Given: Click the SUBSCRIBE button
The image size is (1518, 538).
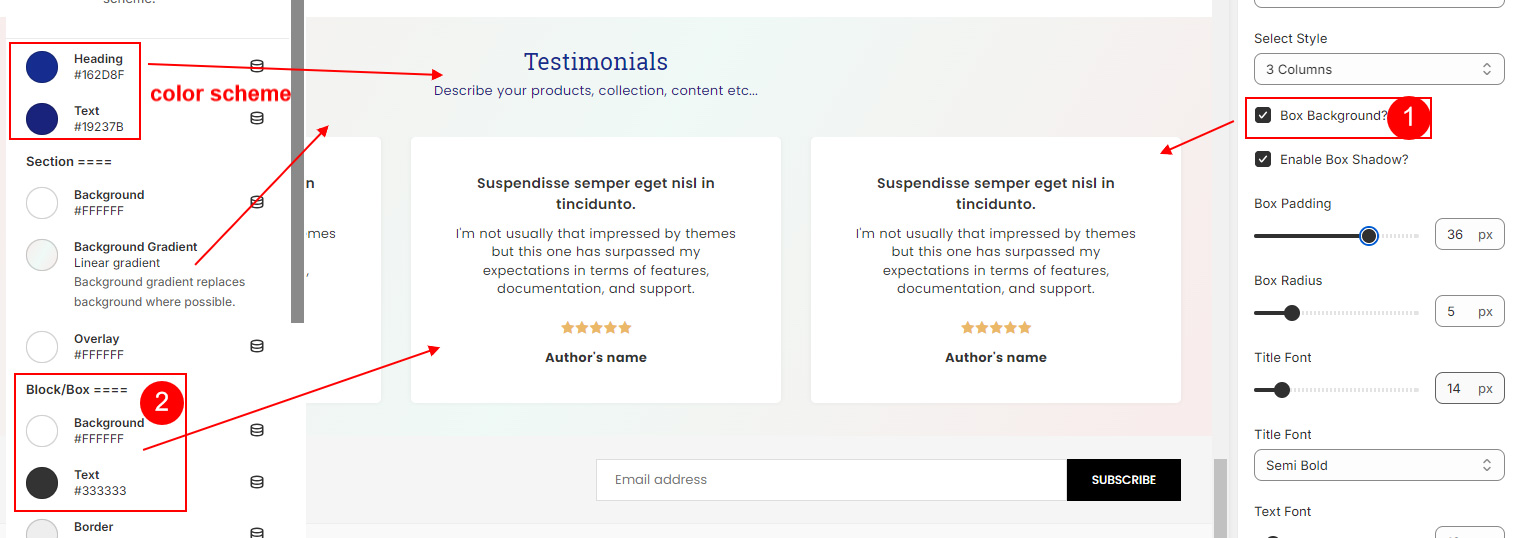Looking at the screenshot, I should click(x=1124, y=480).
